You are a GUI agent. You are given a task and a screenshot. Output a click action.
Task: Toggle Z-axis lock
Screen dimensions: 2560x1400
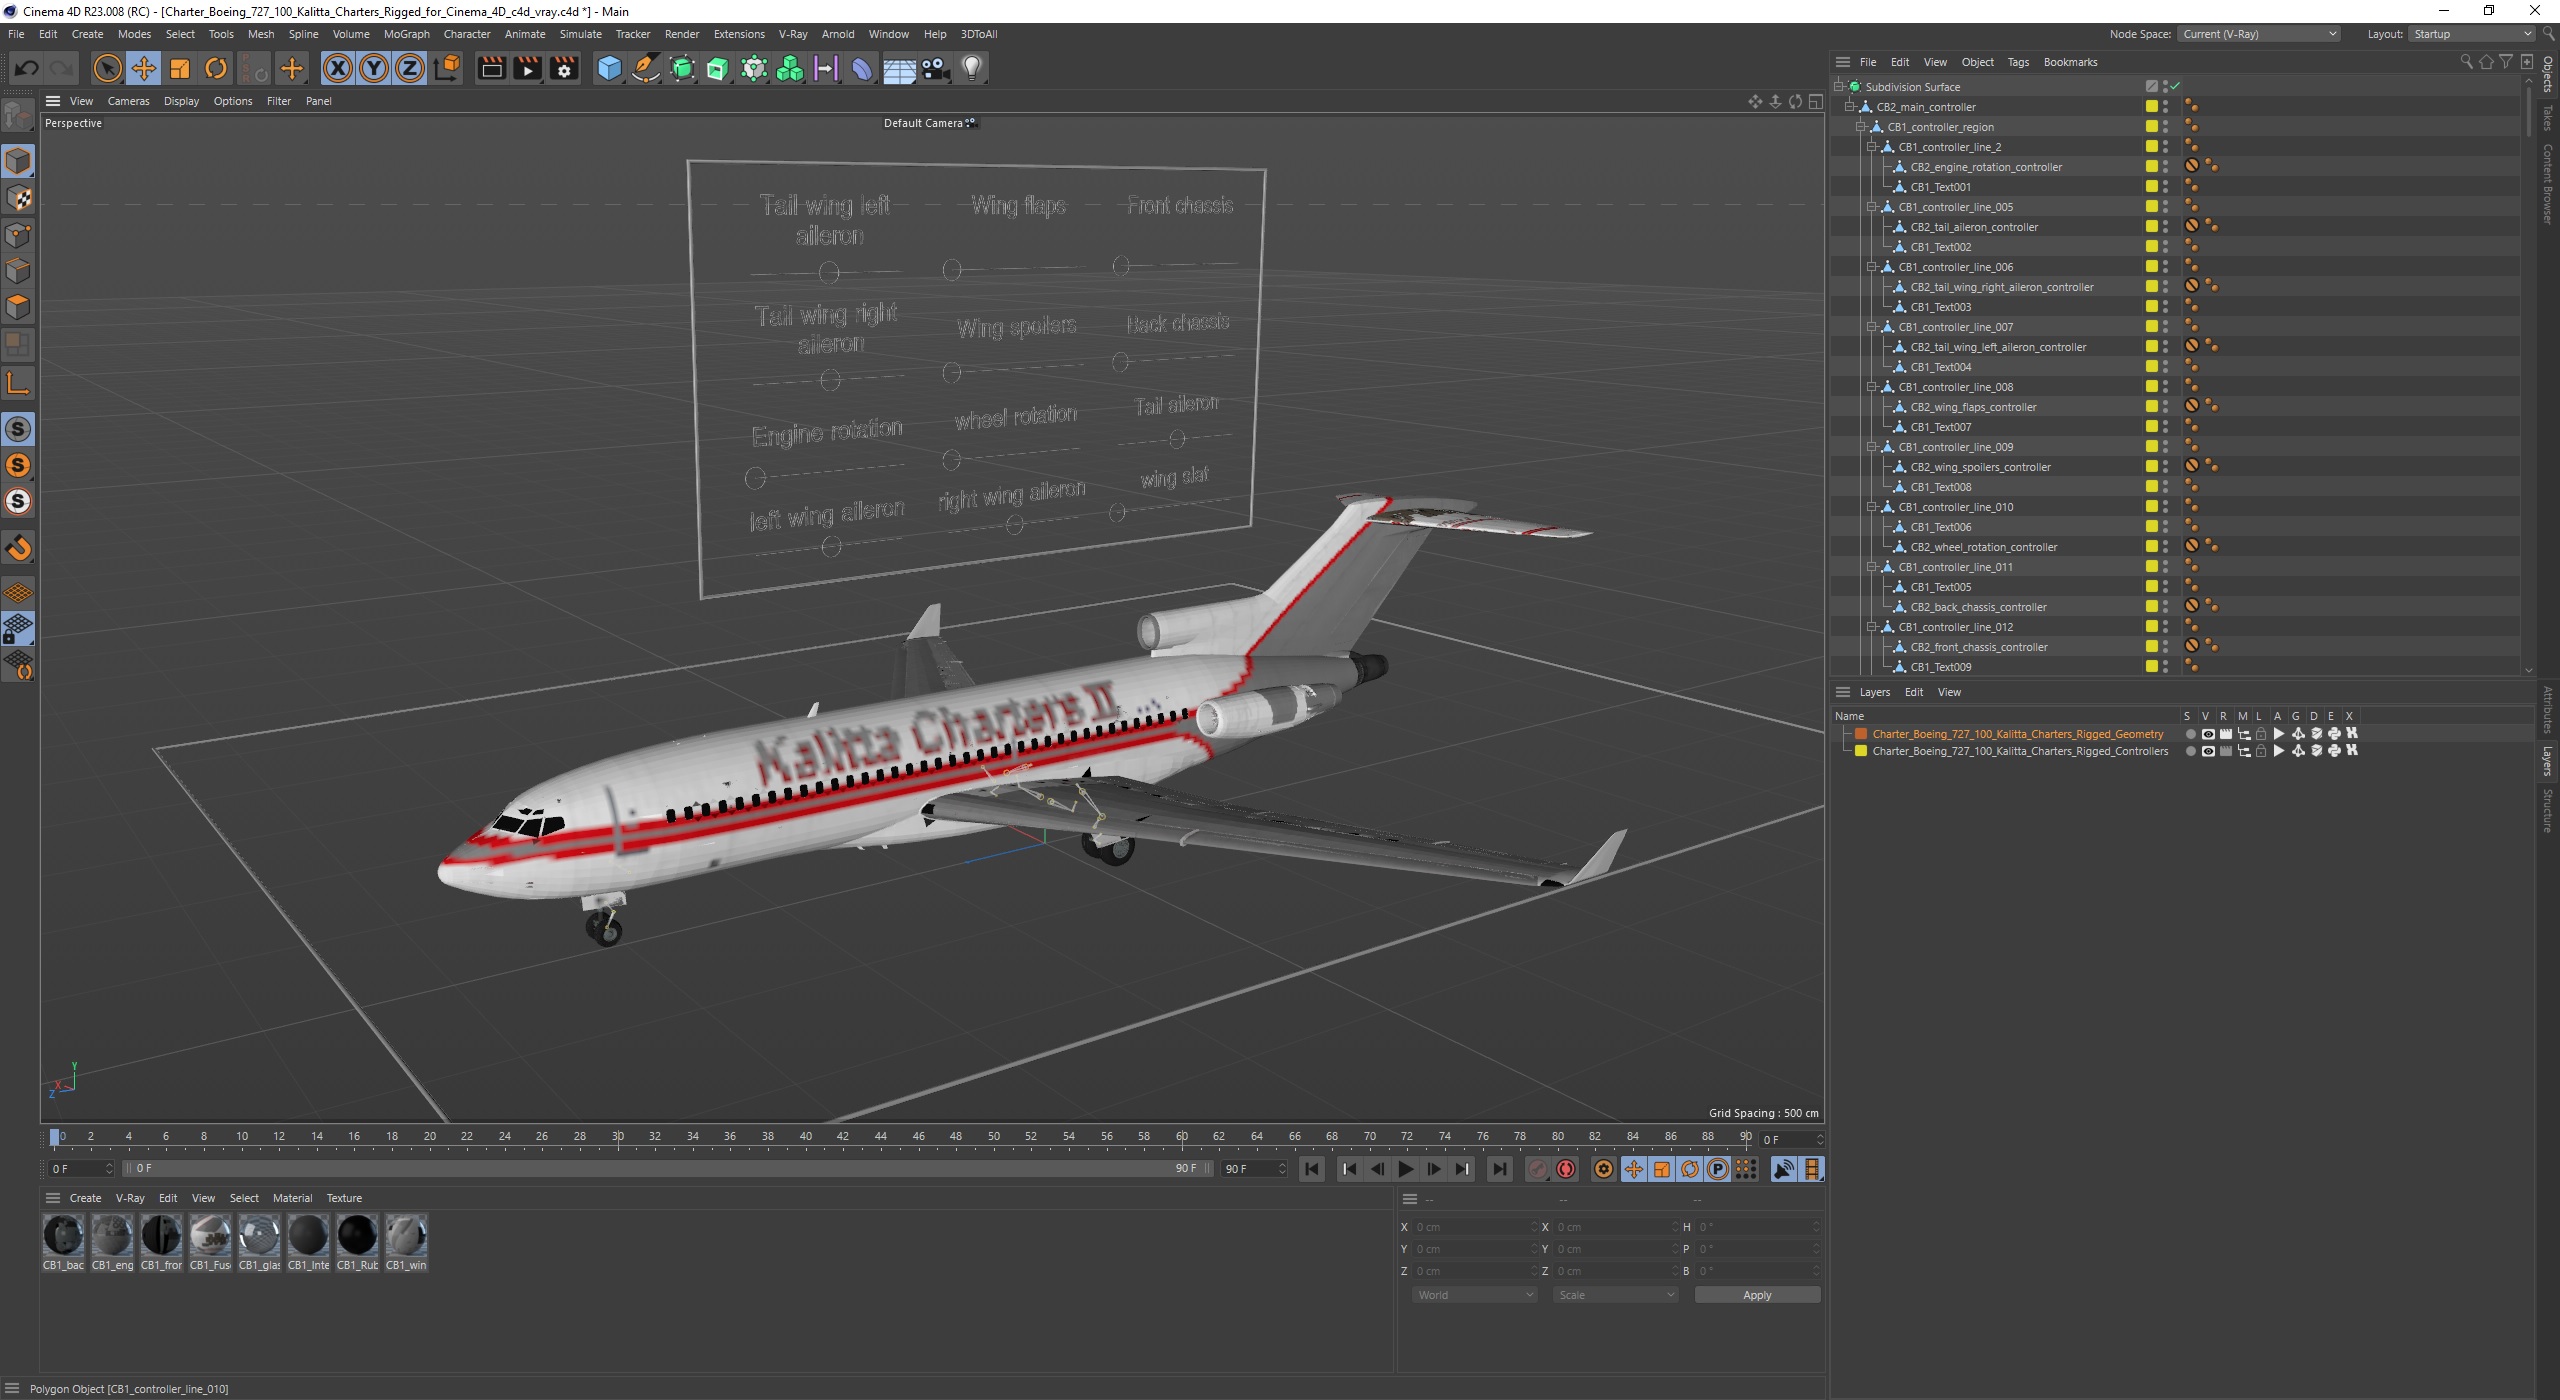coord(410,68)
